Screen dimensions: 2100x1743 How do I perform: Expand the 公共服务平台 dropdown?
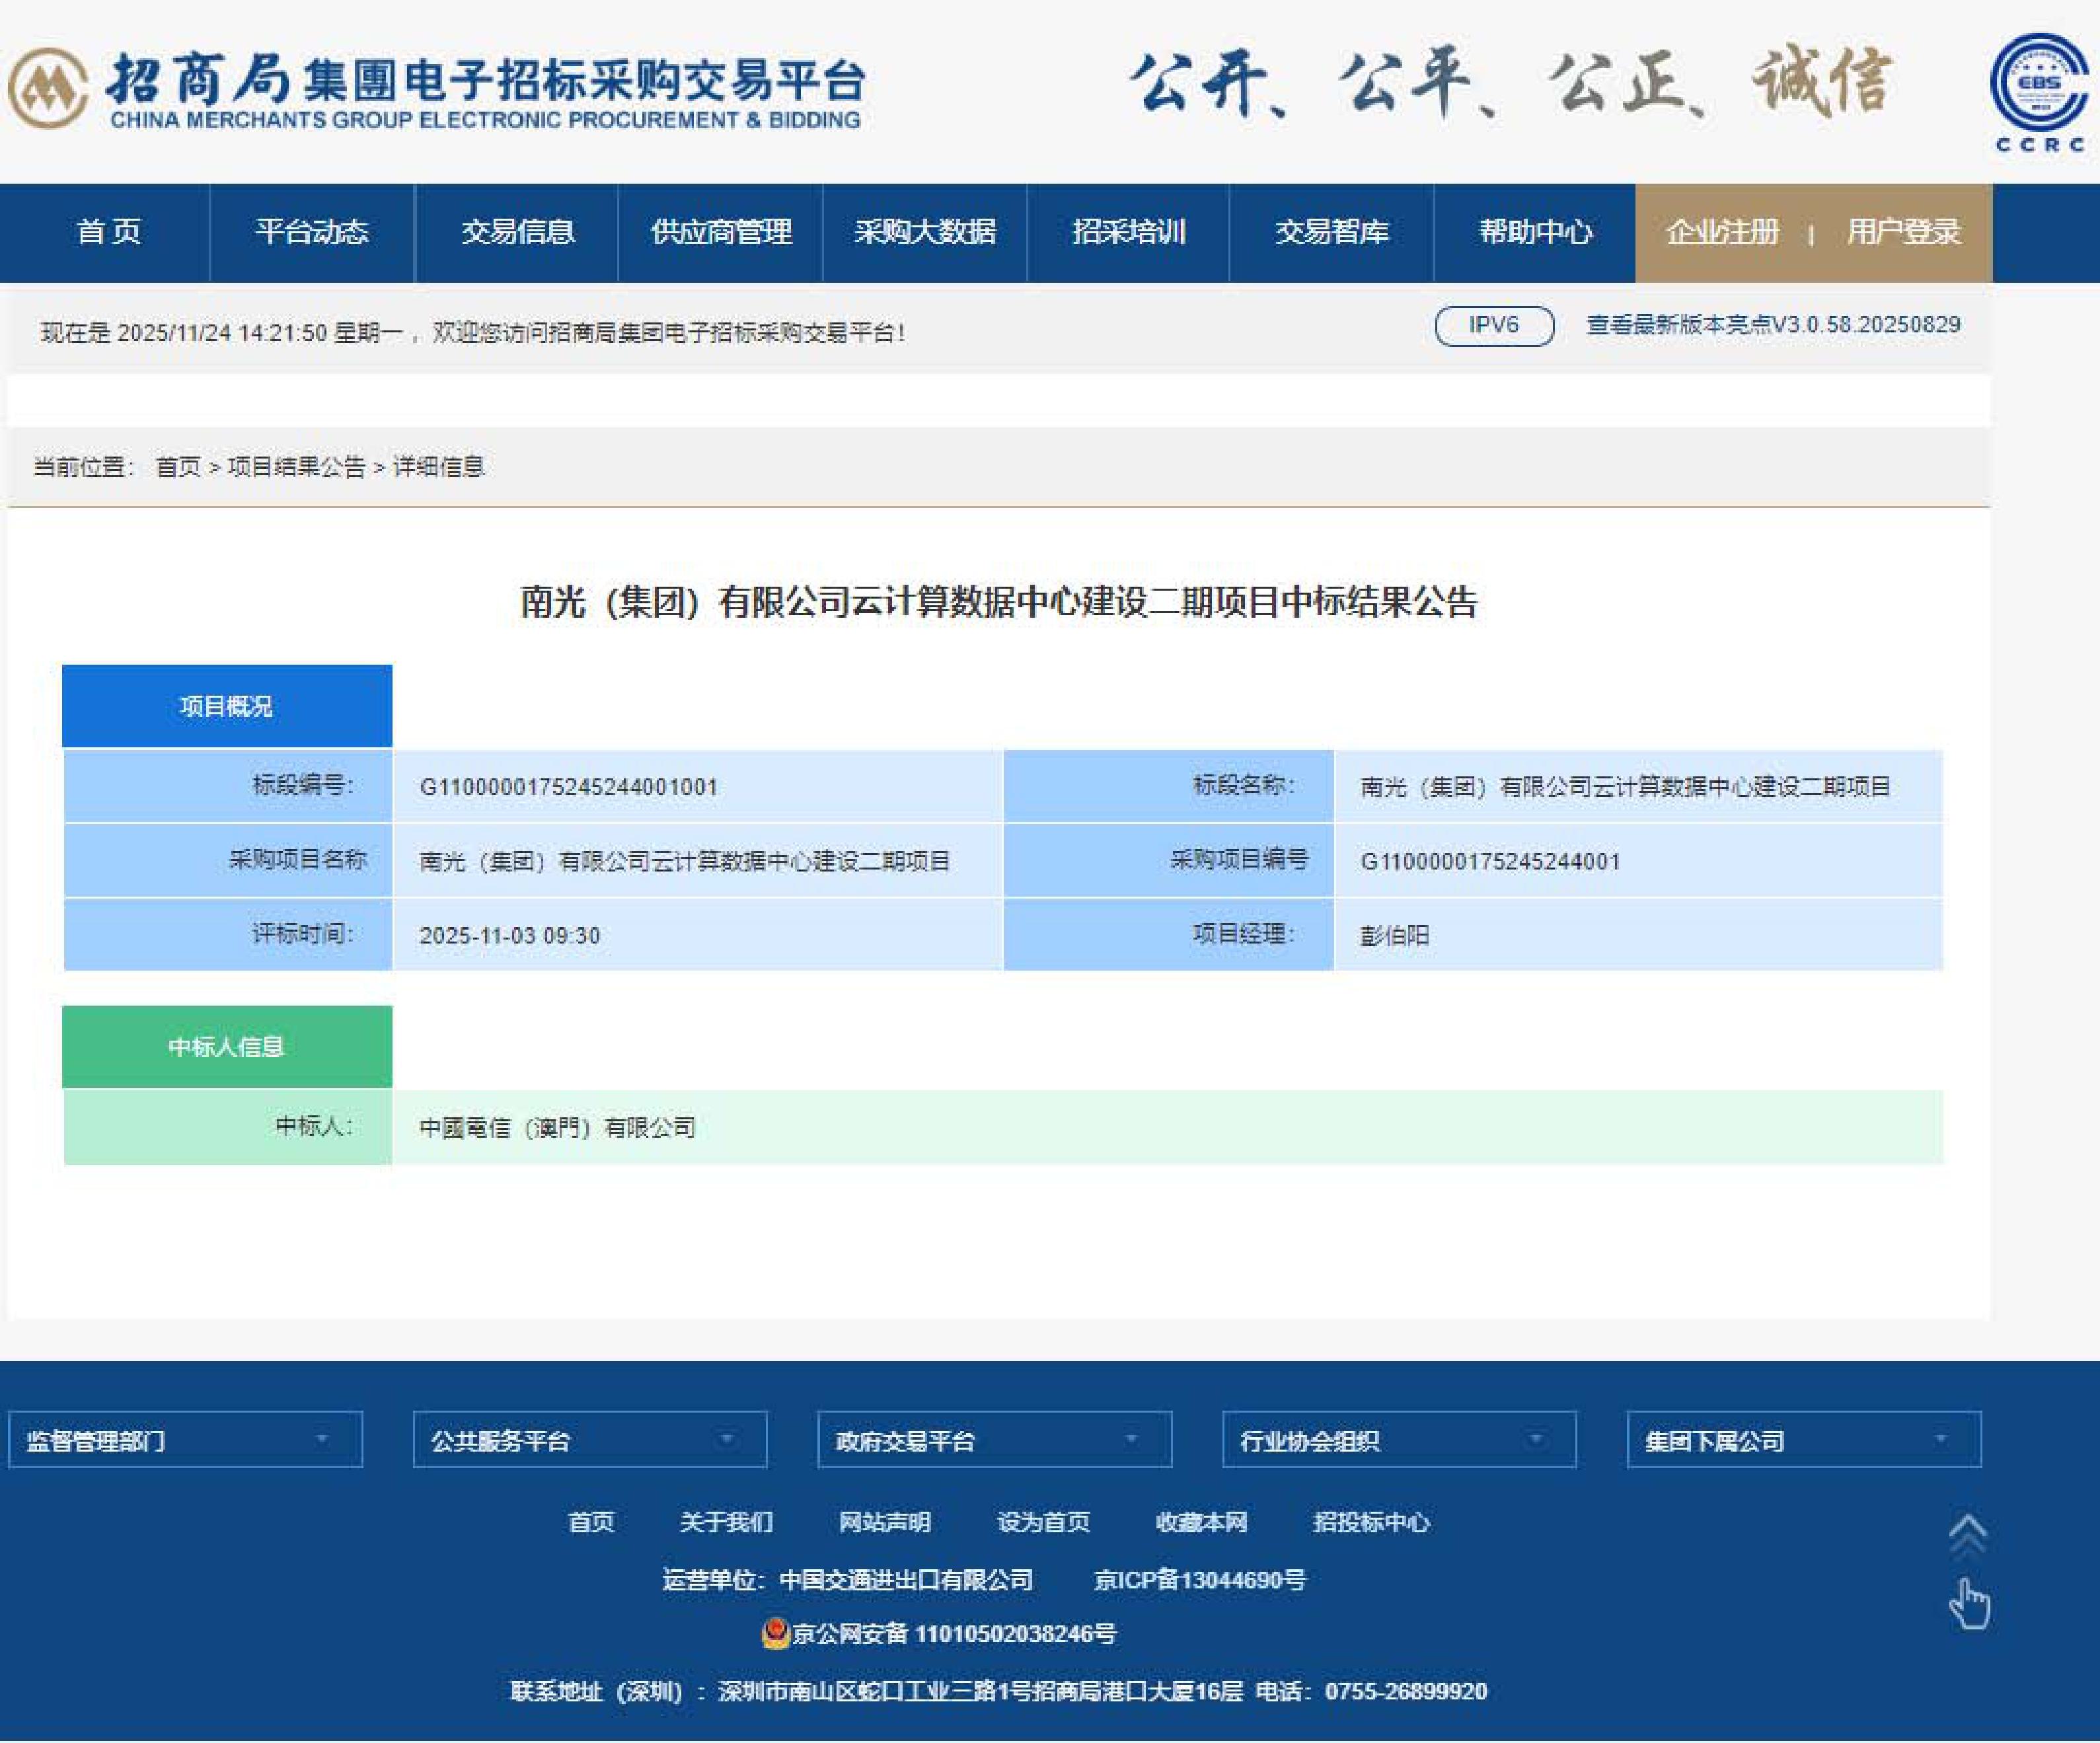[x=590, y=1440]
